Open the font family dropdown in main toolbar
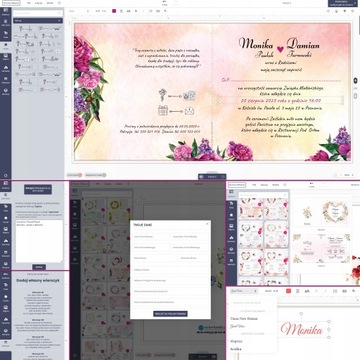 79,11
